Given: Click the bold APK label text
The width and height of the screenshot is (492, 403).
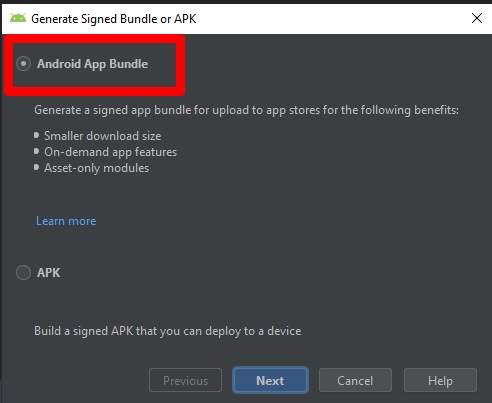Looking at the screenshot, I should (49, 273).
